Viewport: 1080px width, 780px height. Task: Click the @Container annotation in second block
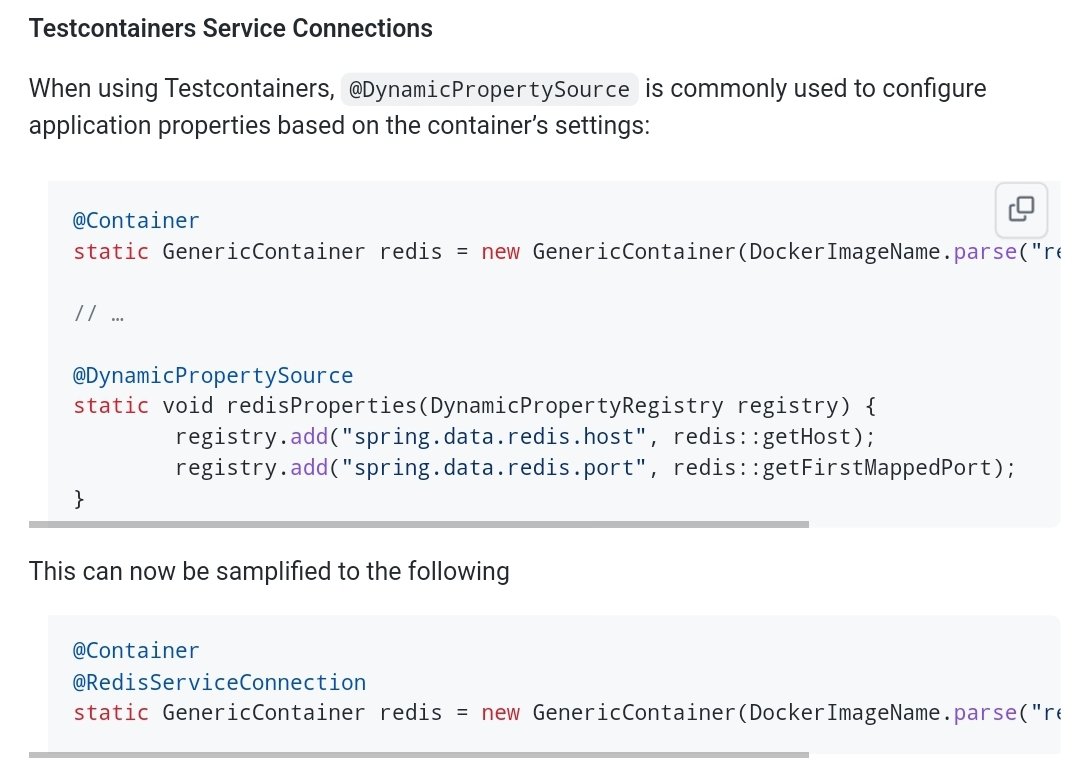[x=136, y=650]
